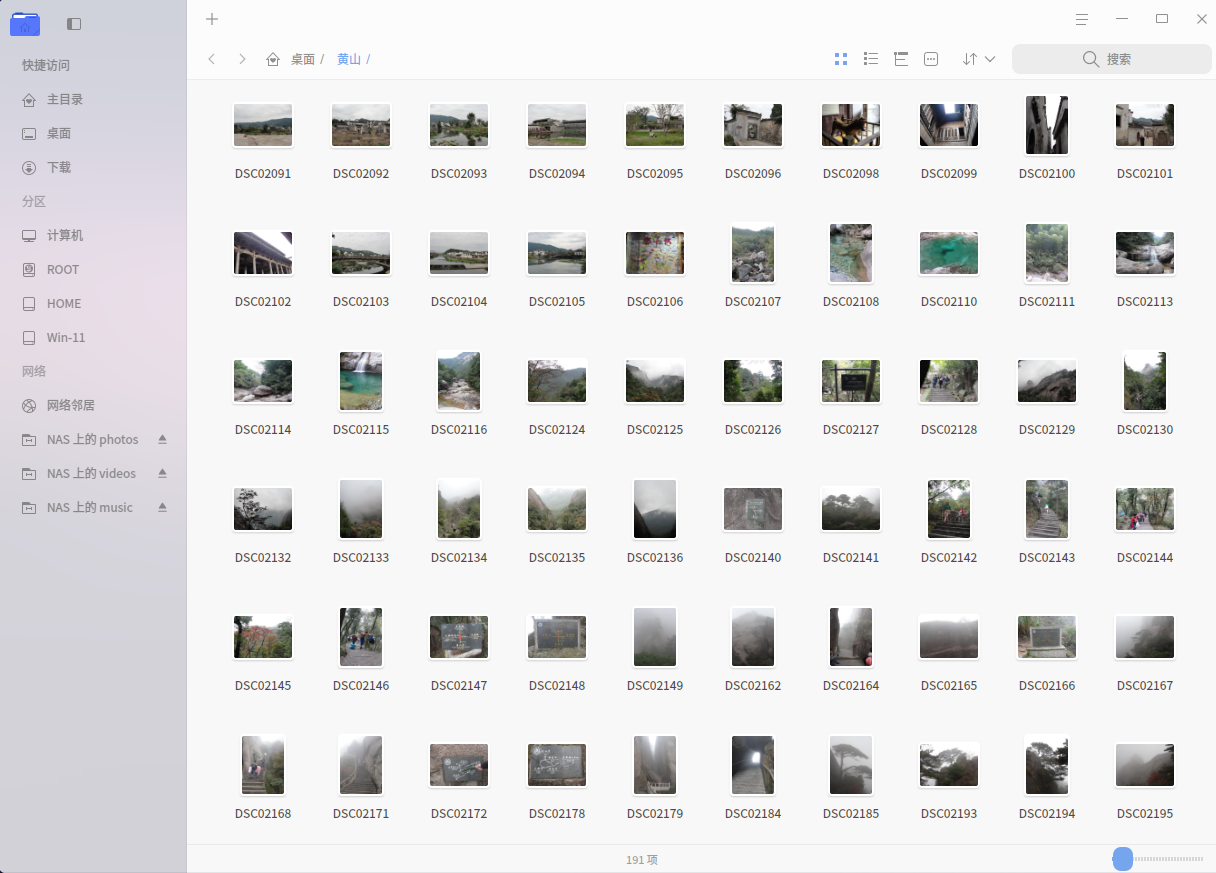Select the DSC02091 photo thumbnail

263,125
